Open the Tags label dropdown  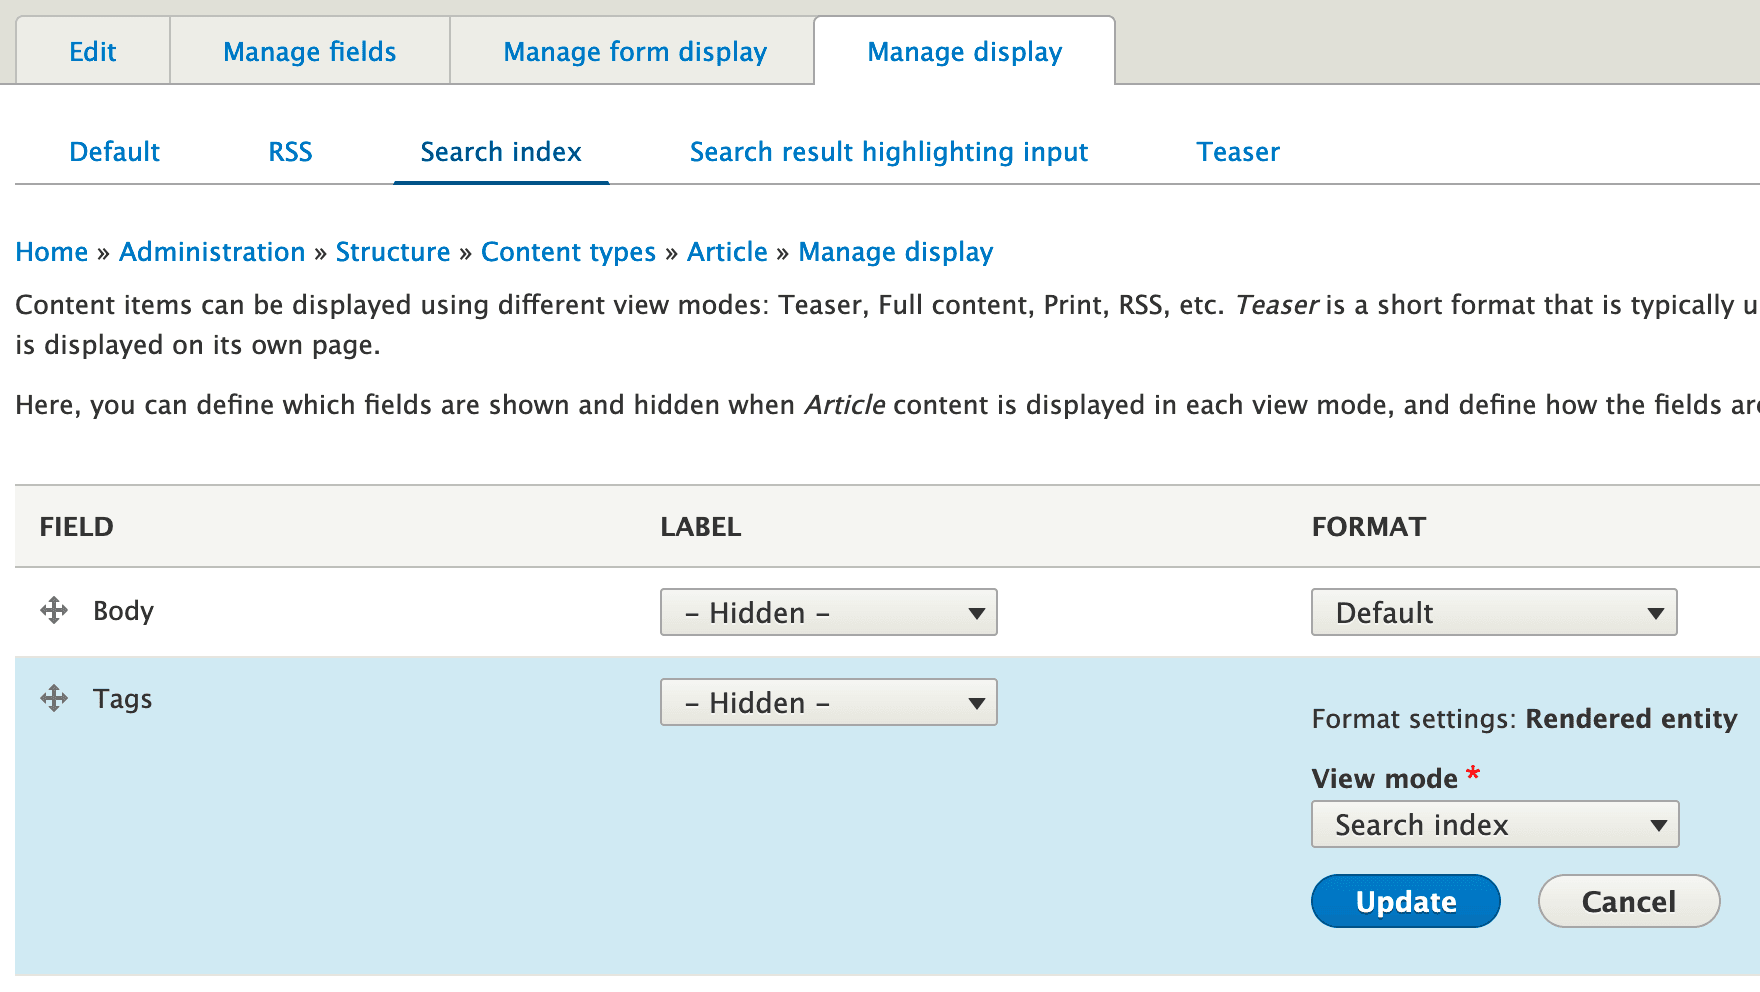(828, 702)
